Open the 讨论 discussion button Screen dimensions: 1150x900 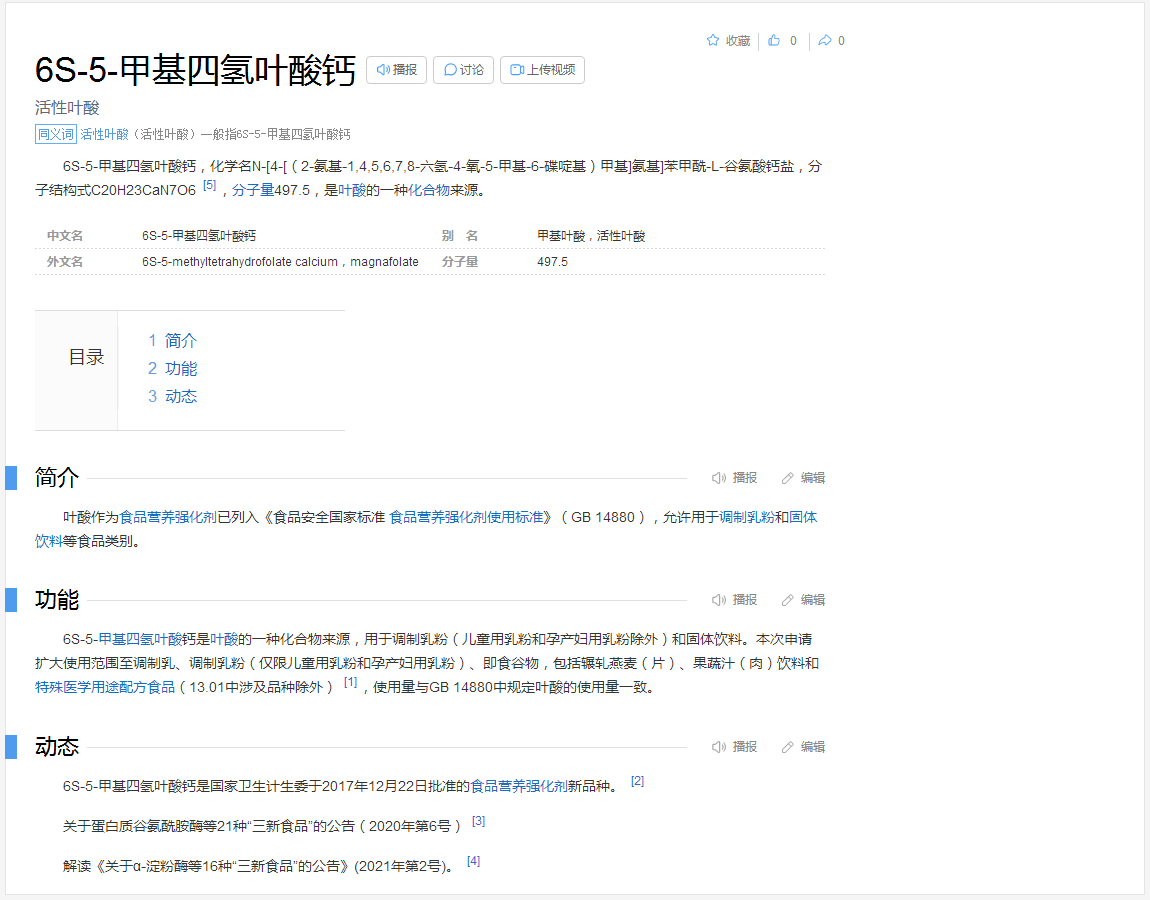[x=463, y=70]
